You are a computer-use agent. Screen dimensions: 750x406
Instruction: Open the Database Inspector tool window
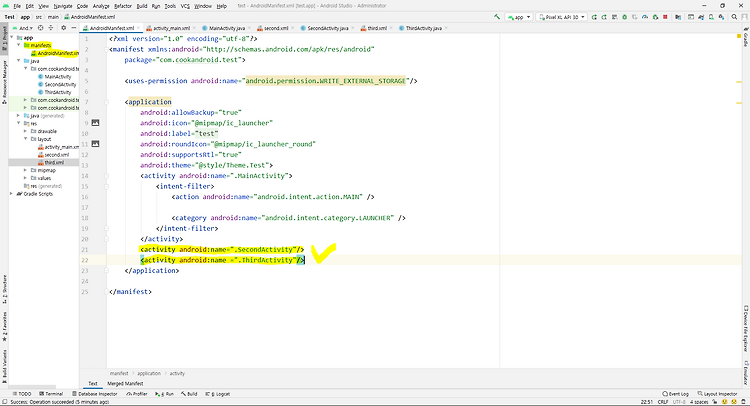pos(94,394)
